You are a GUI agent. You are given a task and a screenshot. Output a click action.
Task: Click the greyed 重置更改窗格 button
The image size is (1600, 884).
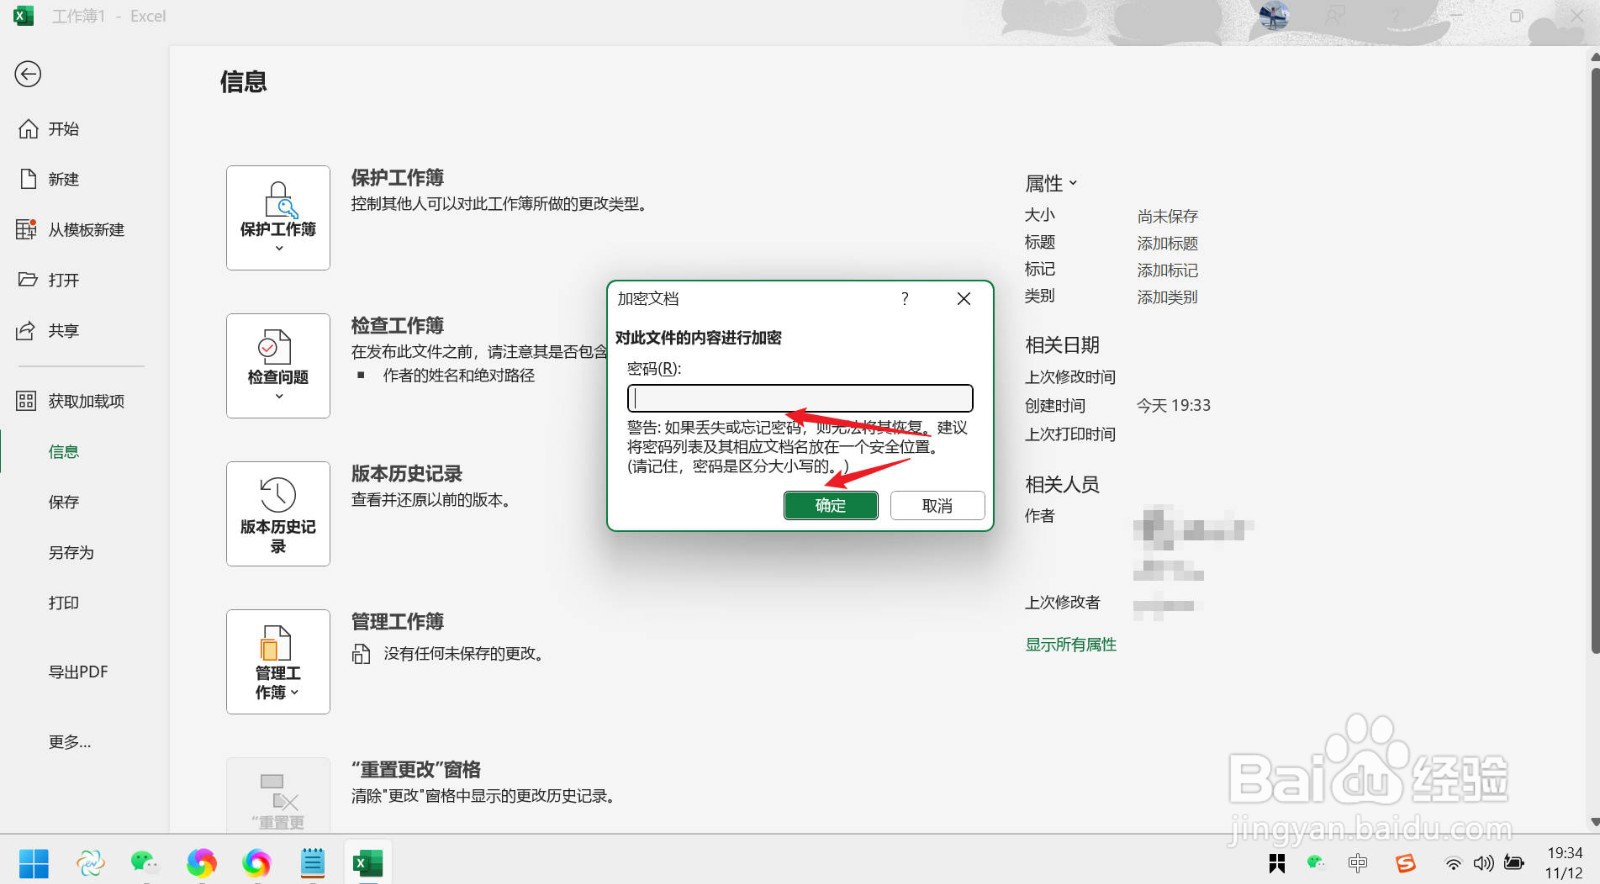[278, 795]
